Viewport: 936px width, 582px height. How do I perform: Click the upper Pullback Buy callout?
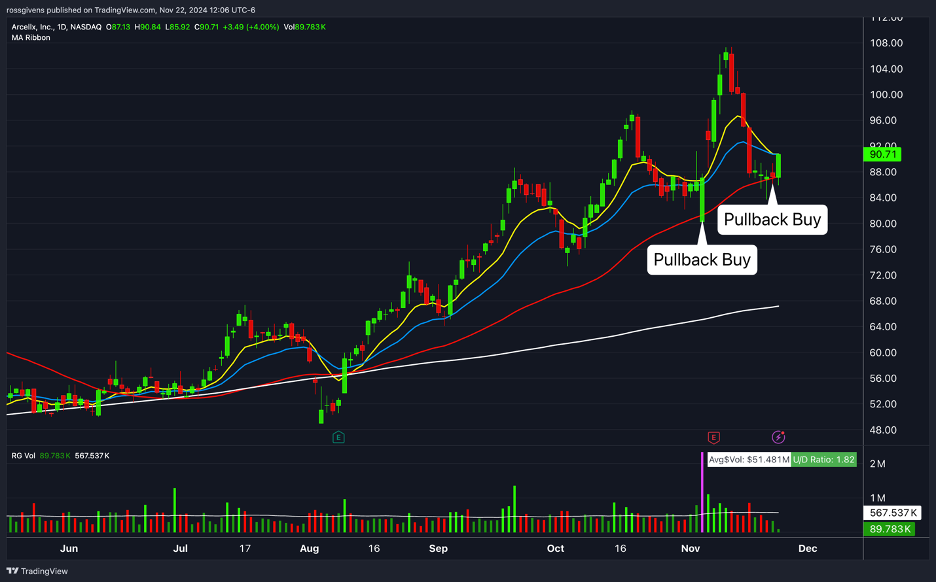pyautogui.click(x=772, y=220)
